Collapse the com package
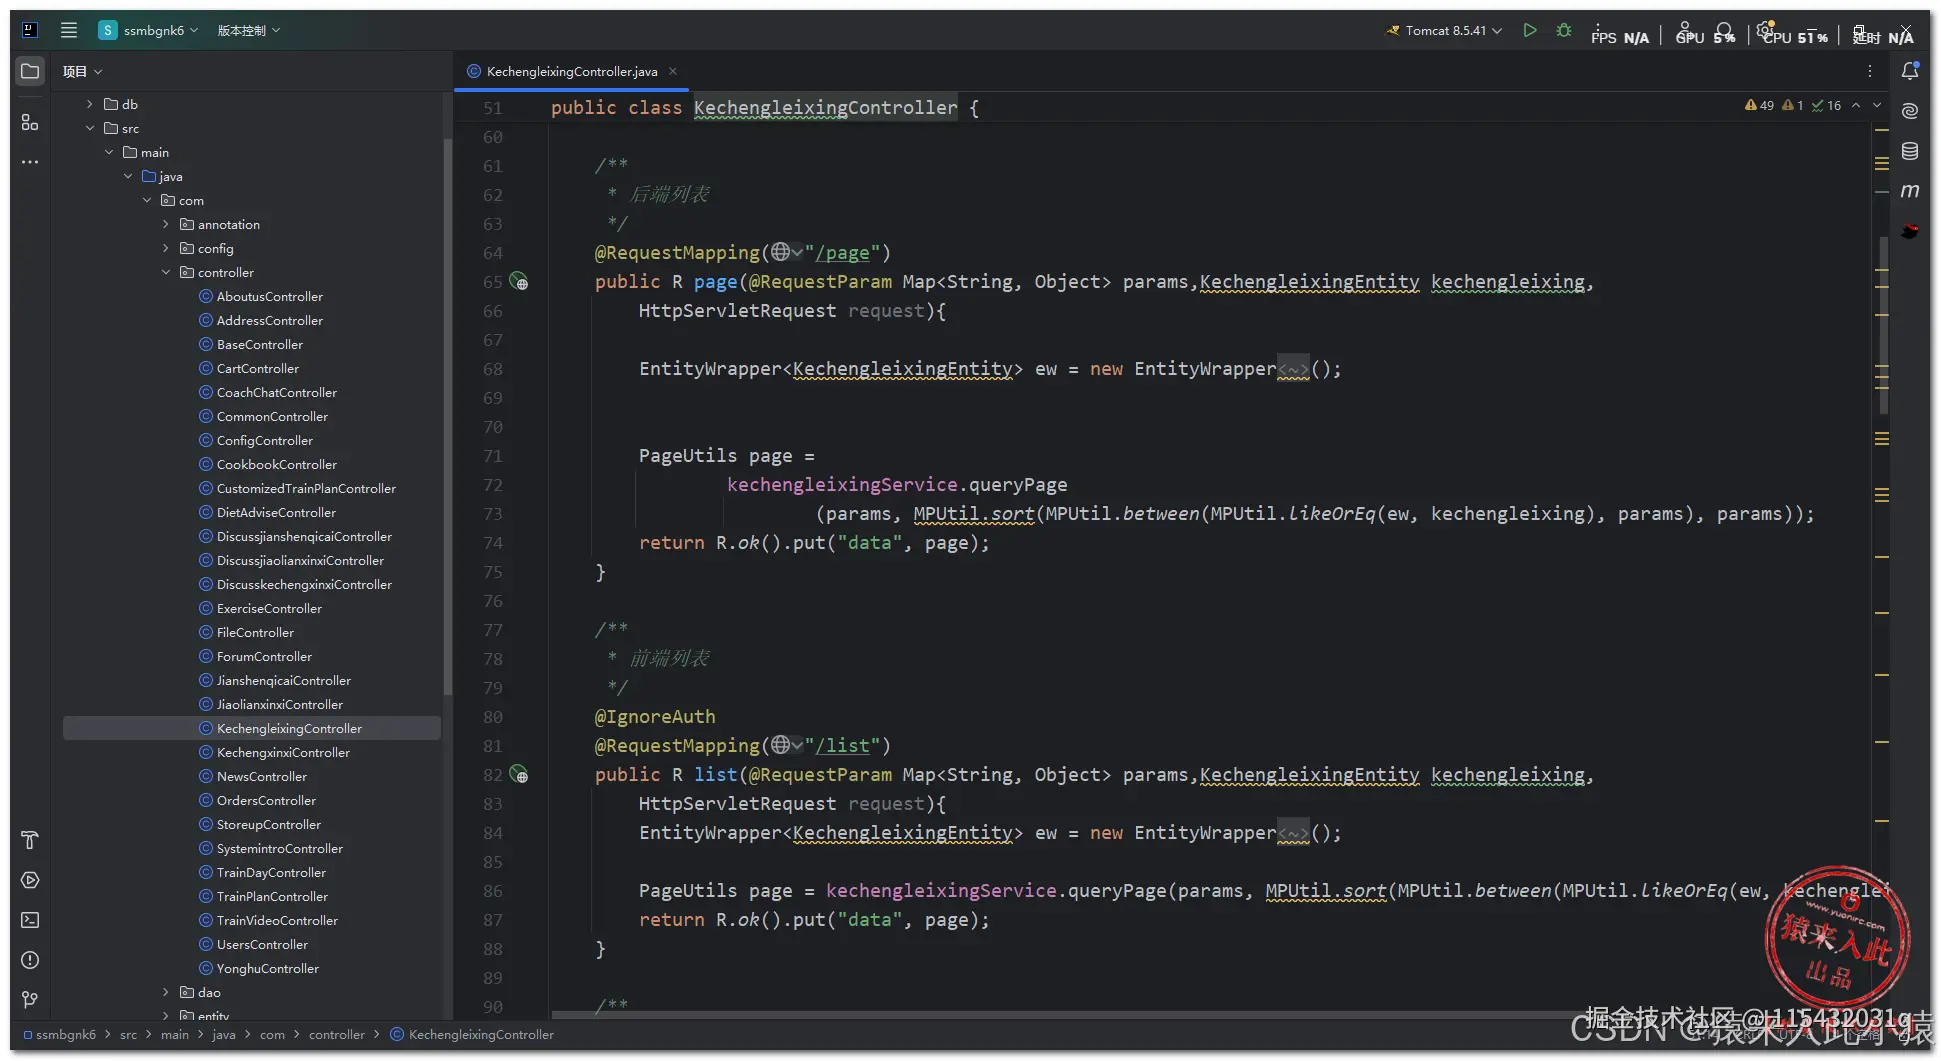This screenshot has height=1061, width=1941. 146,200
